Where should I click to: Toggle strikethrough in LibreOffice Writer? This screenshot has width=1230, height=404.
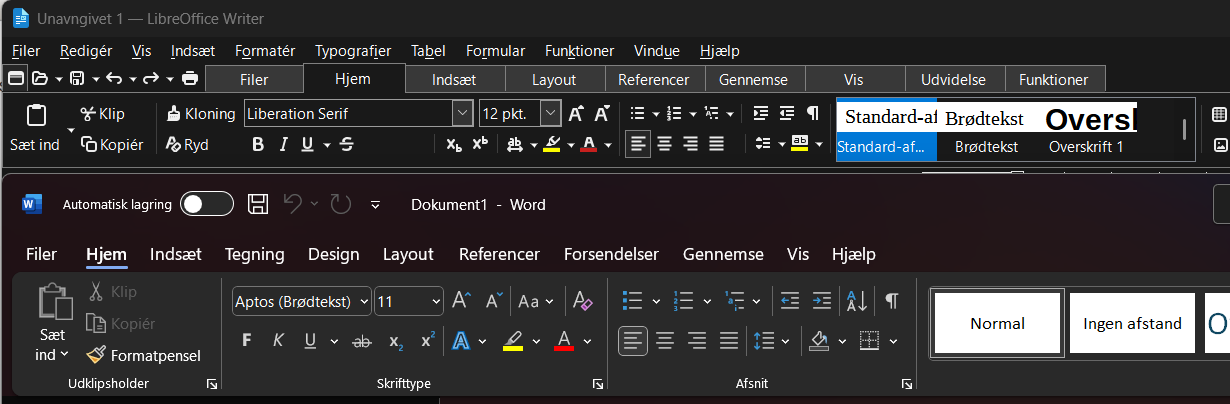point(347,145)
